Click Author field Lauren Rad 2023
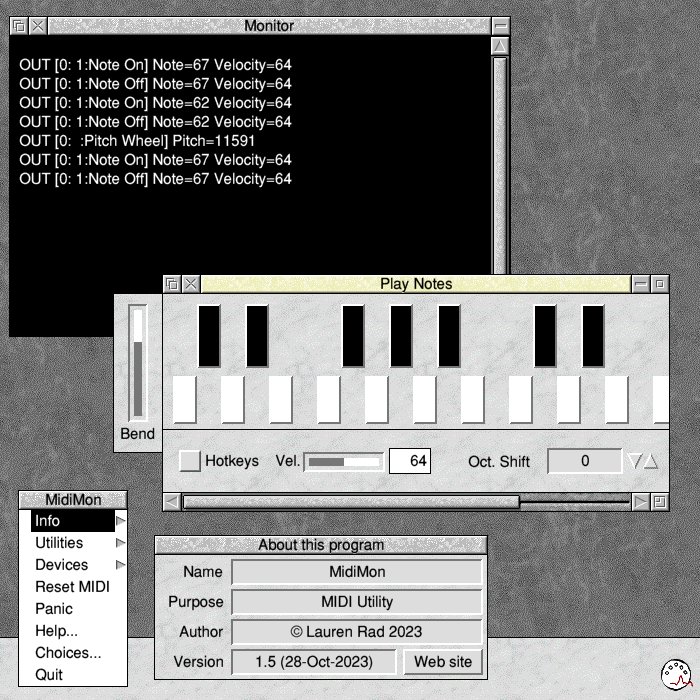The height and width of the screenshot is (700, 700). point(357,632)
